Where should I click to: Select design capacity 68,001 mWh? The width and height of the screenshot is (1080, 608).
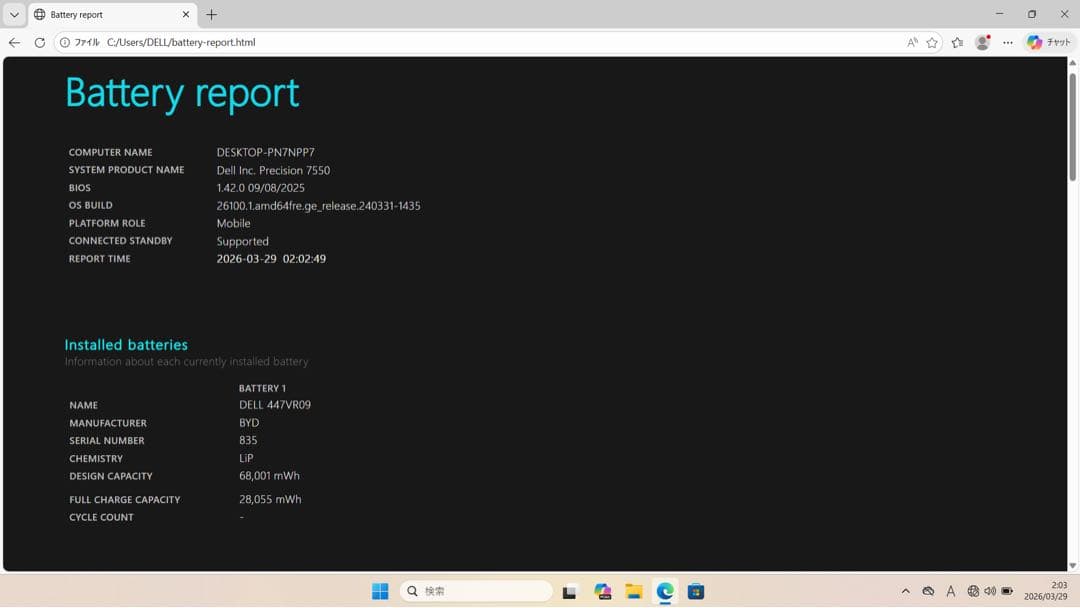(x=269, y=476)
